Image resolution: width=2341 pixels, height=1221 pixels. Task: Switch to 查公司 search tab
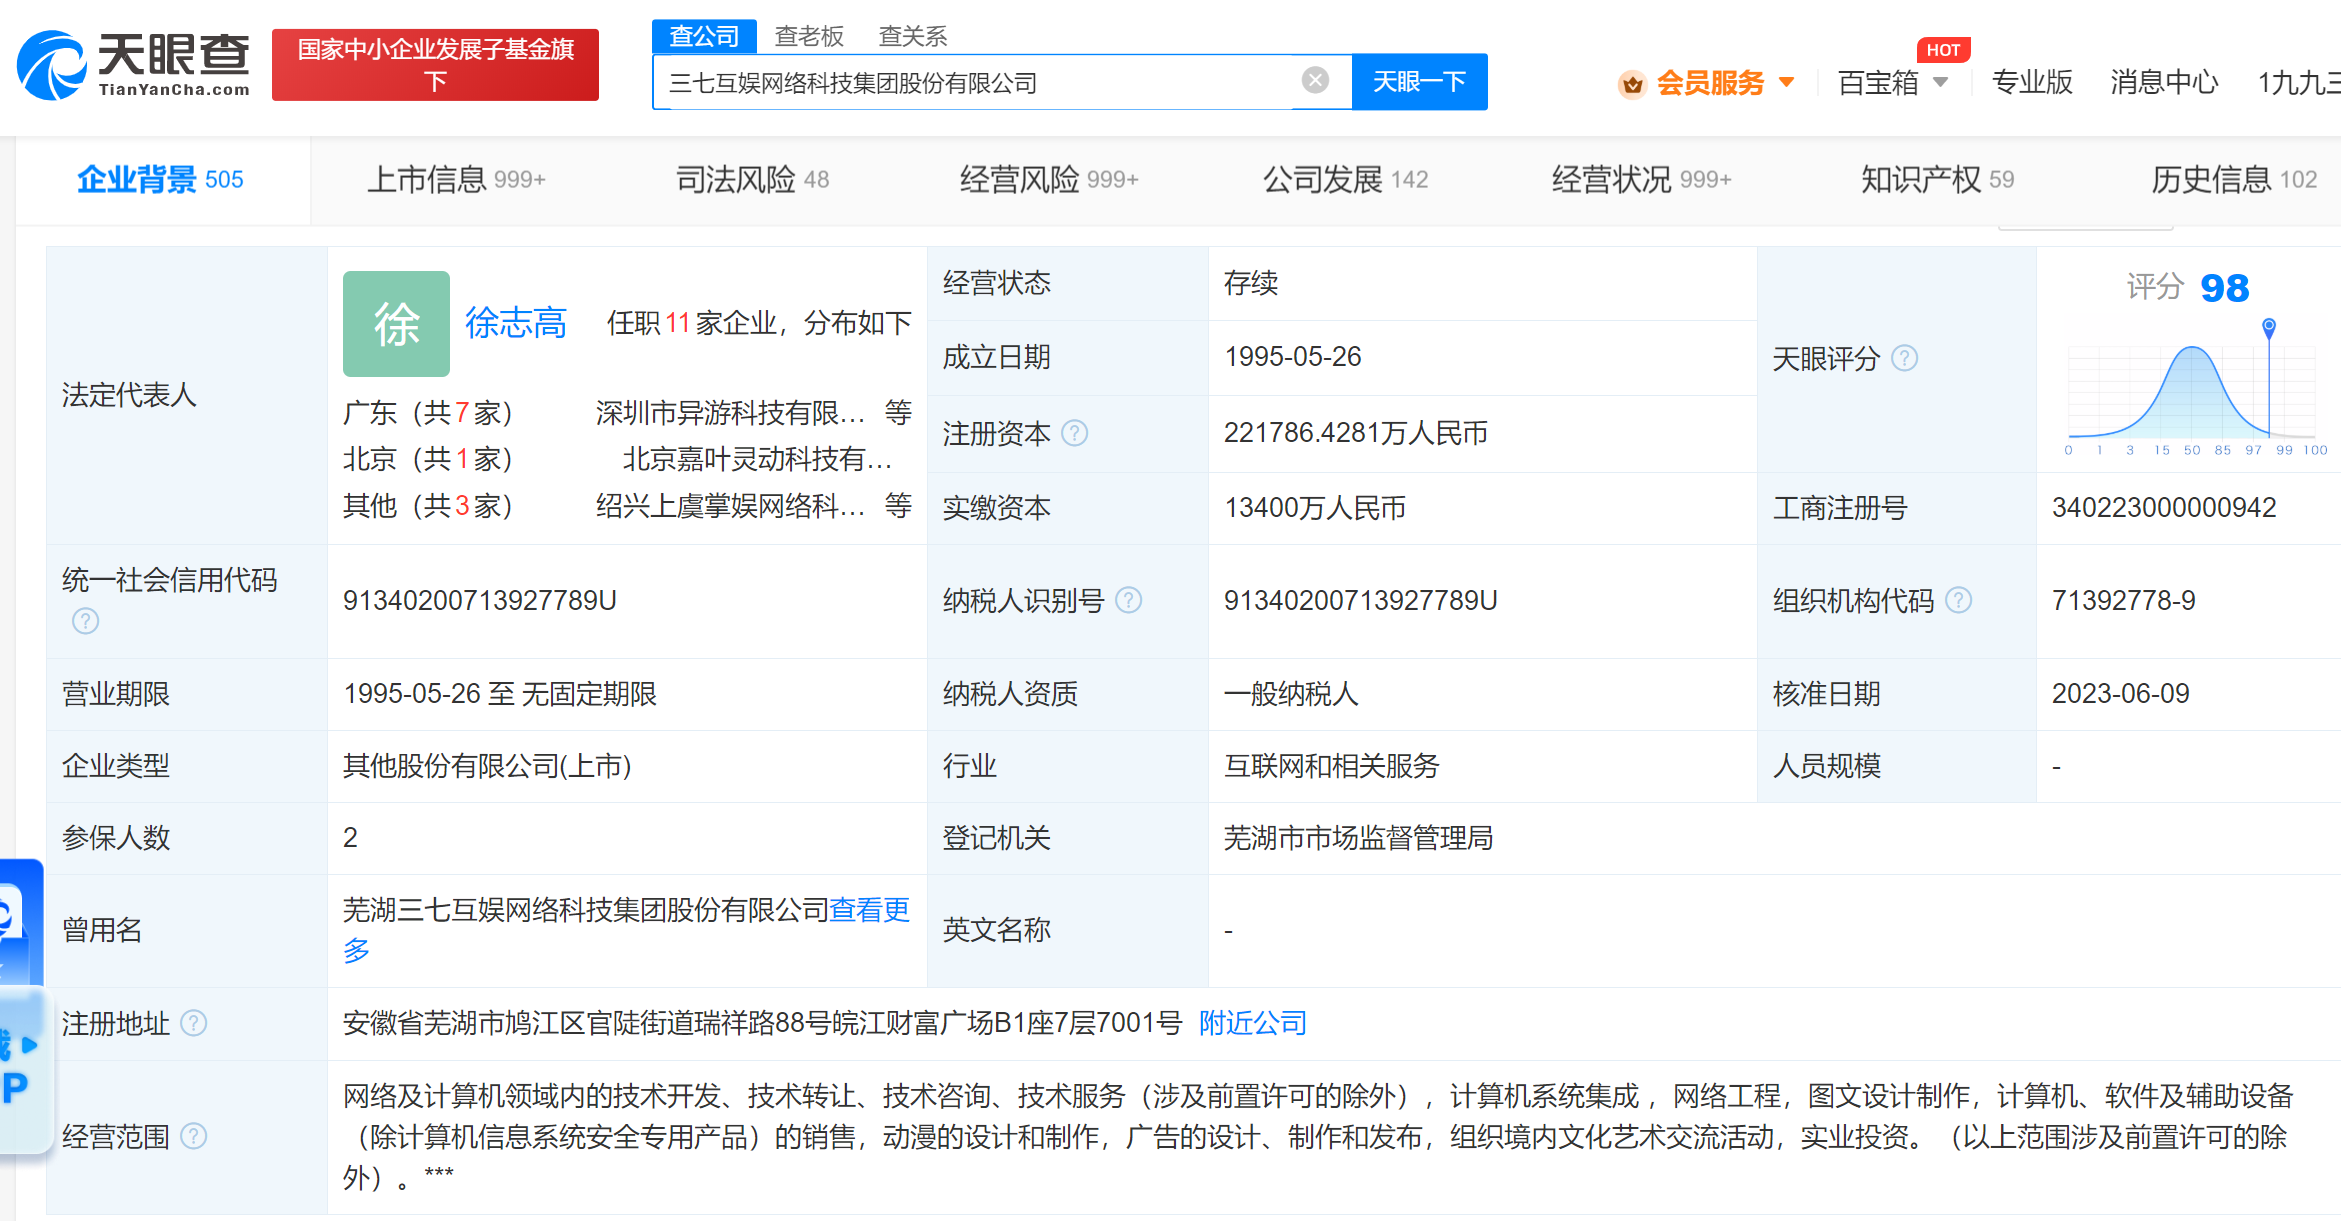click(704, 36)
